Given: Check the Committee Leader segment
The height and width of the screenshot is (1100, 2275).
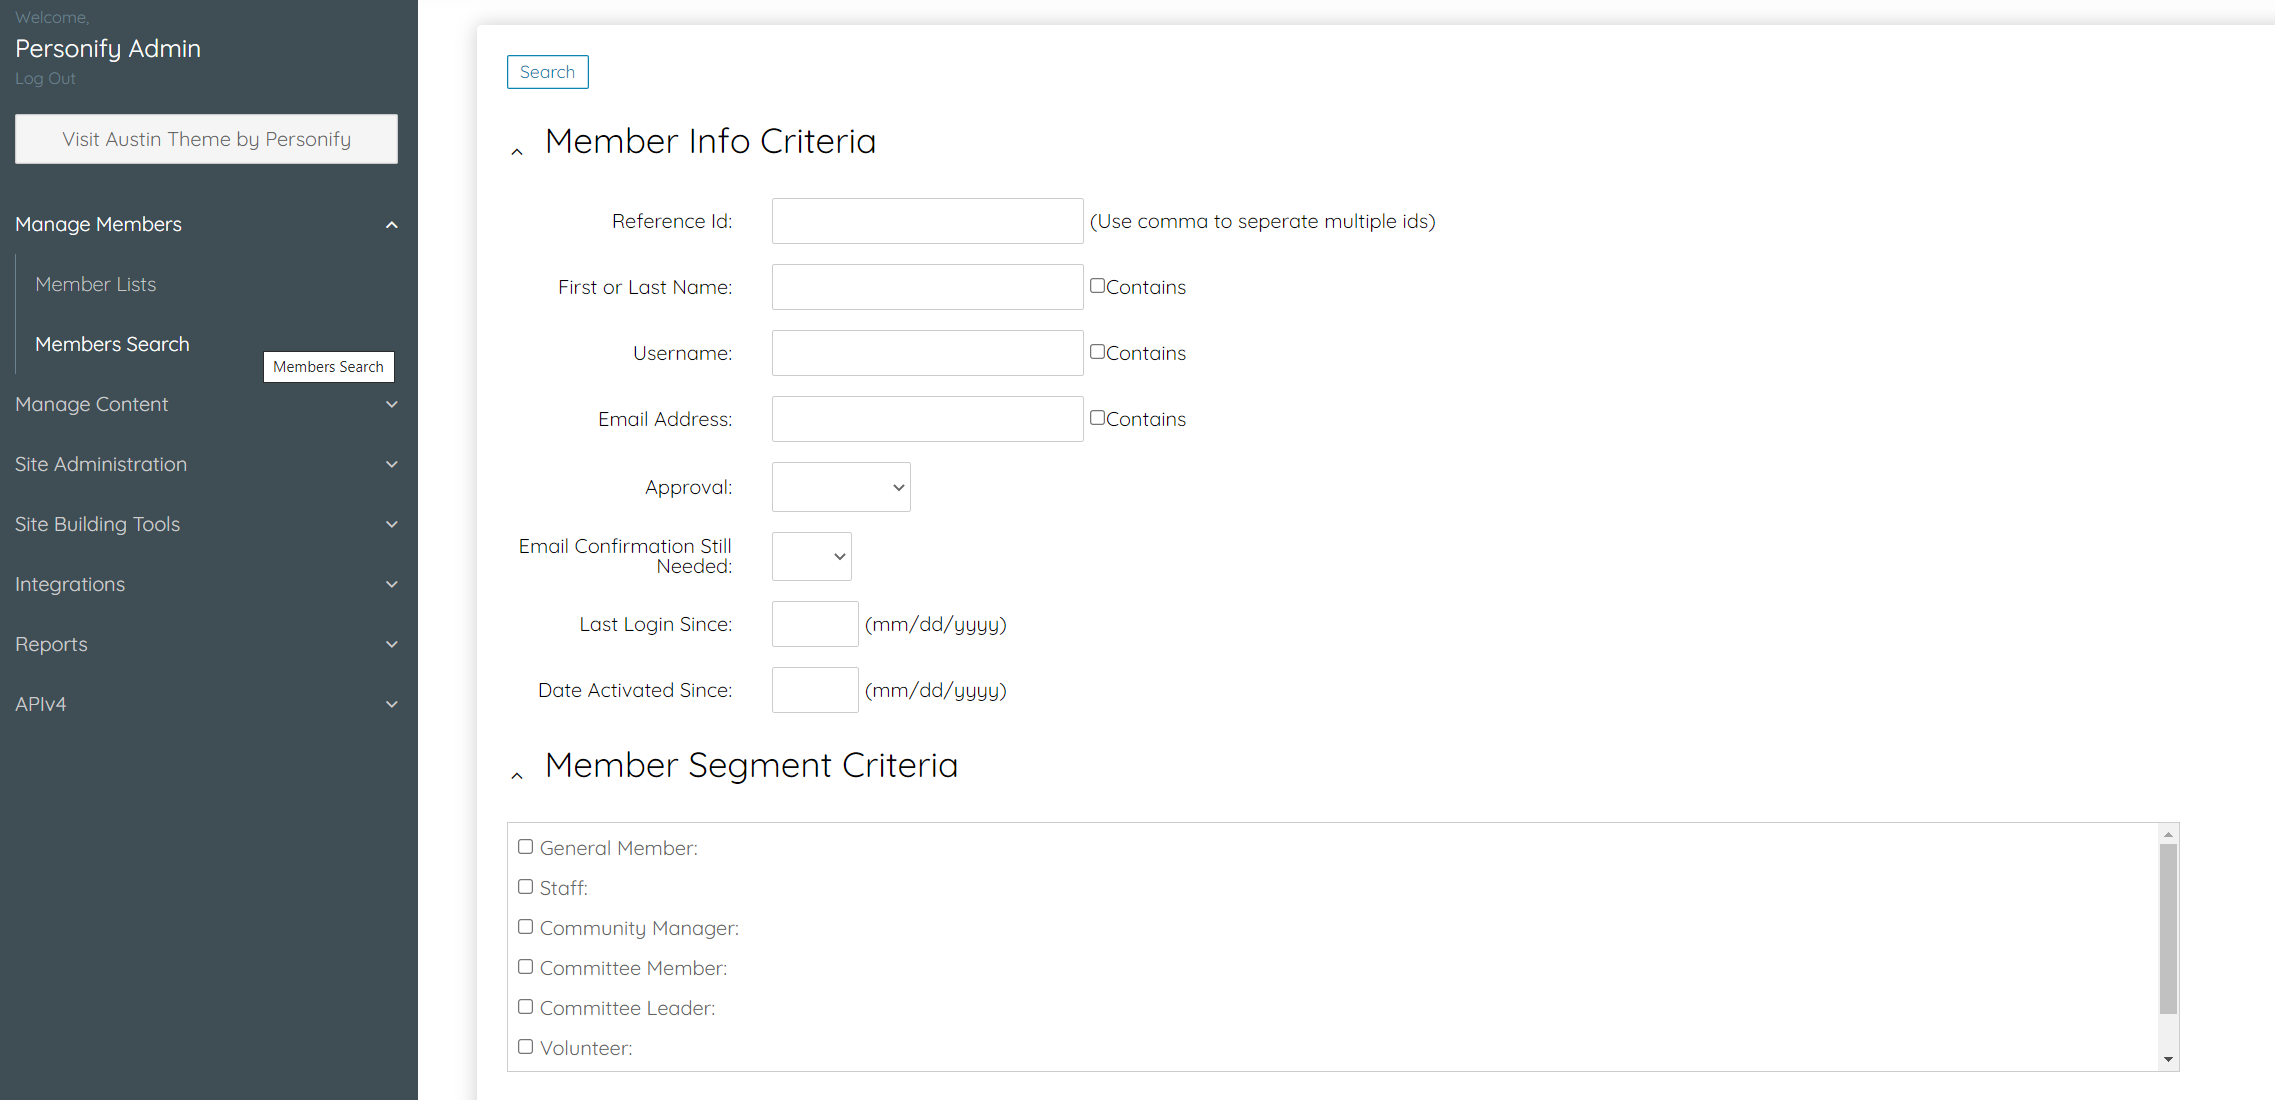Looking at the screenshot, I should (x=525, y=1007).
